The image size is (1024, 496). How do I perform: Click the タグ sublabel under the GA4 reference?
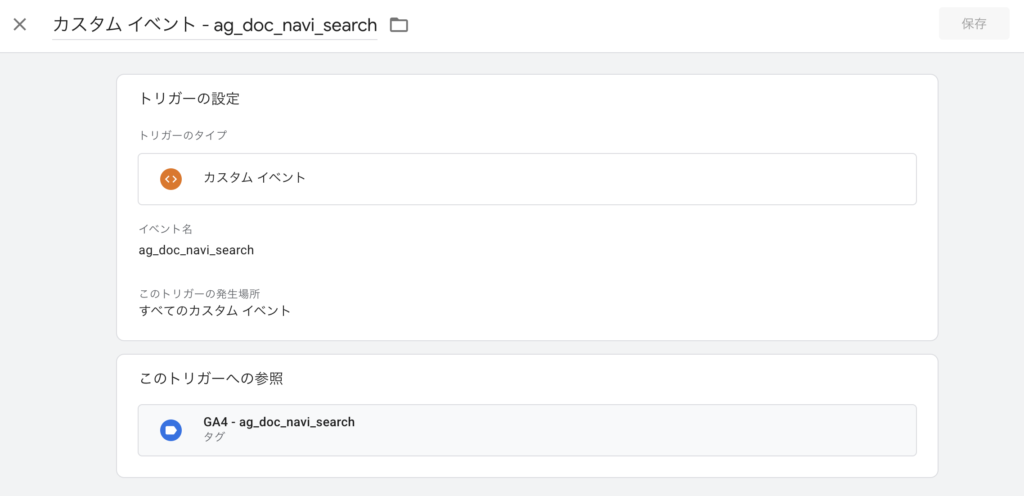214,437
